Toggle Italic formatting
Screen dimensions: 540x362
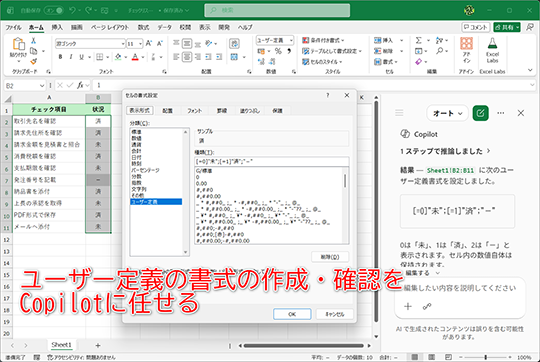tap(71, 57)
